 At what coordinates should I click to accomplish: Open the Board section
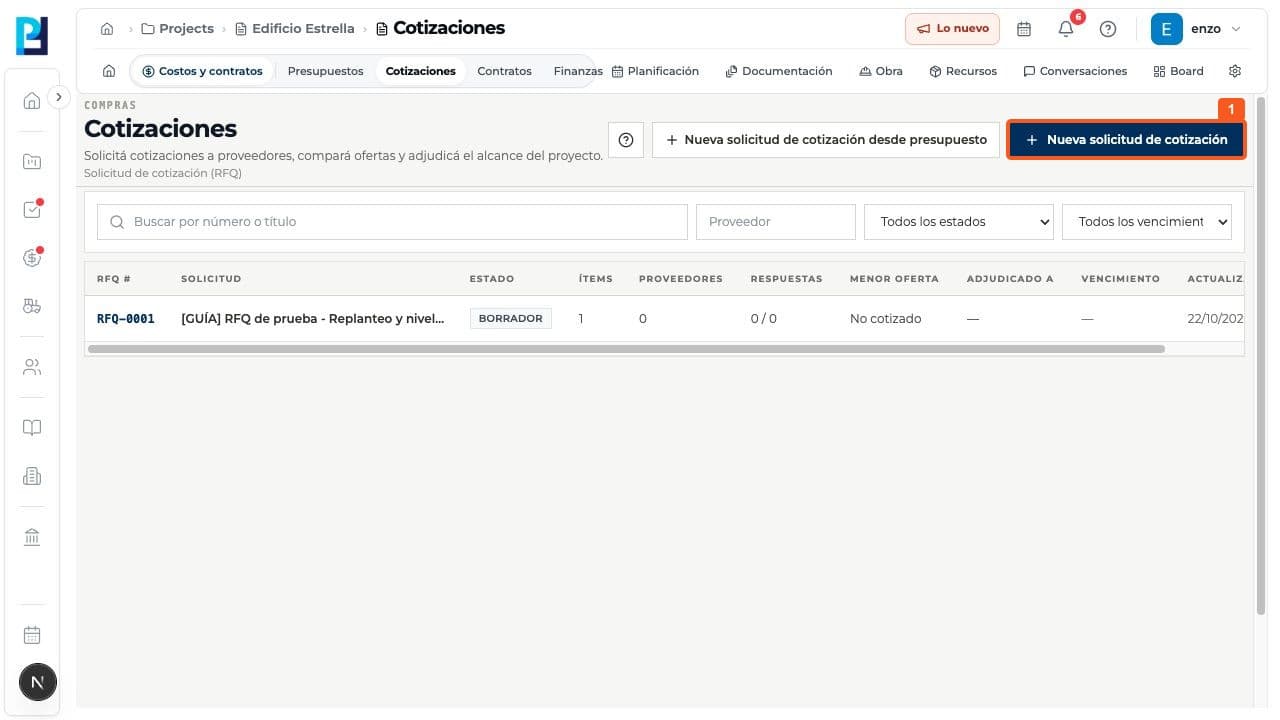coord(1179,71)
